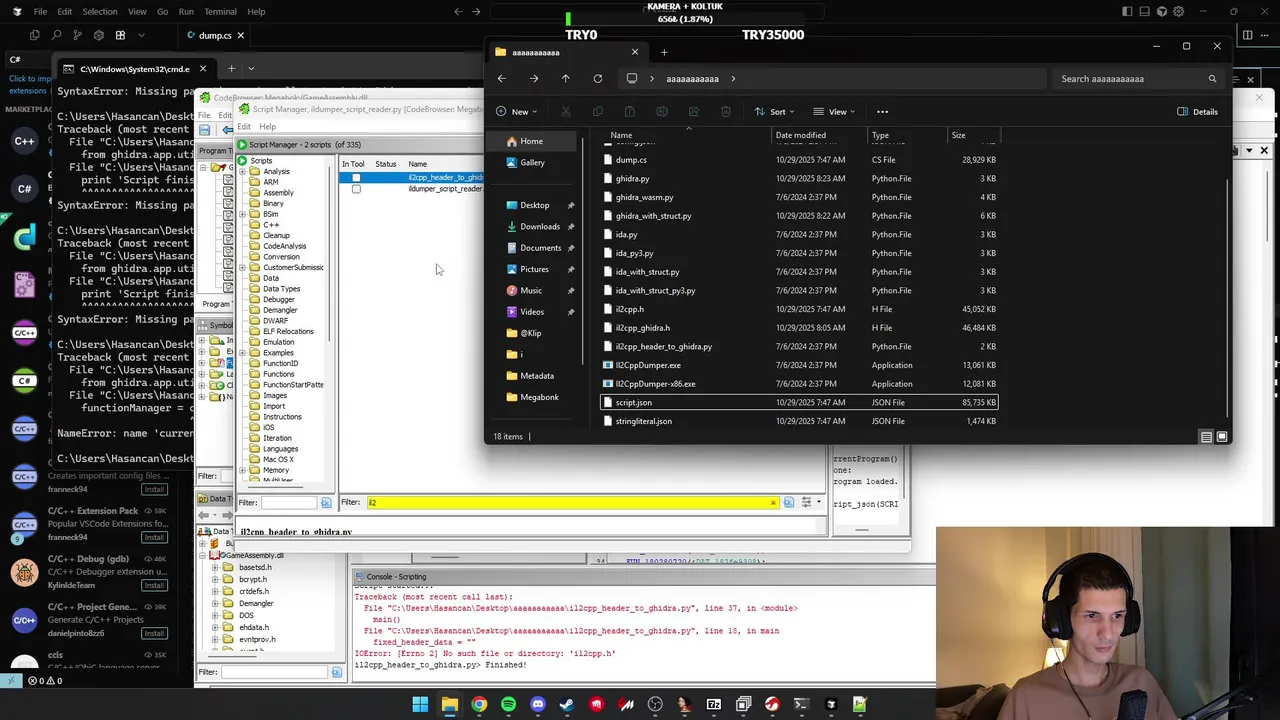
Task: Open Spotify from the taskbar
Action: click(x=508, y=704)
